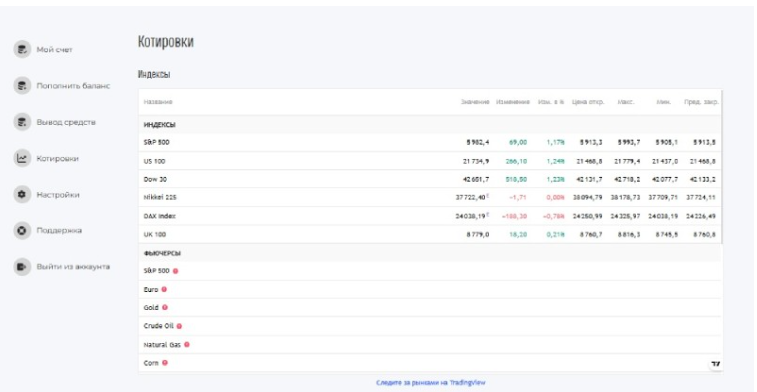Viewport: 757px width, 392px height.
Task: Click the Выйти из аккаунта logout icon
Action: coord(22,266)
